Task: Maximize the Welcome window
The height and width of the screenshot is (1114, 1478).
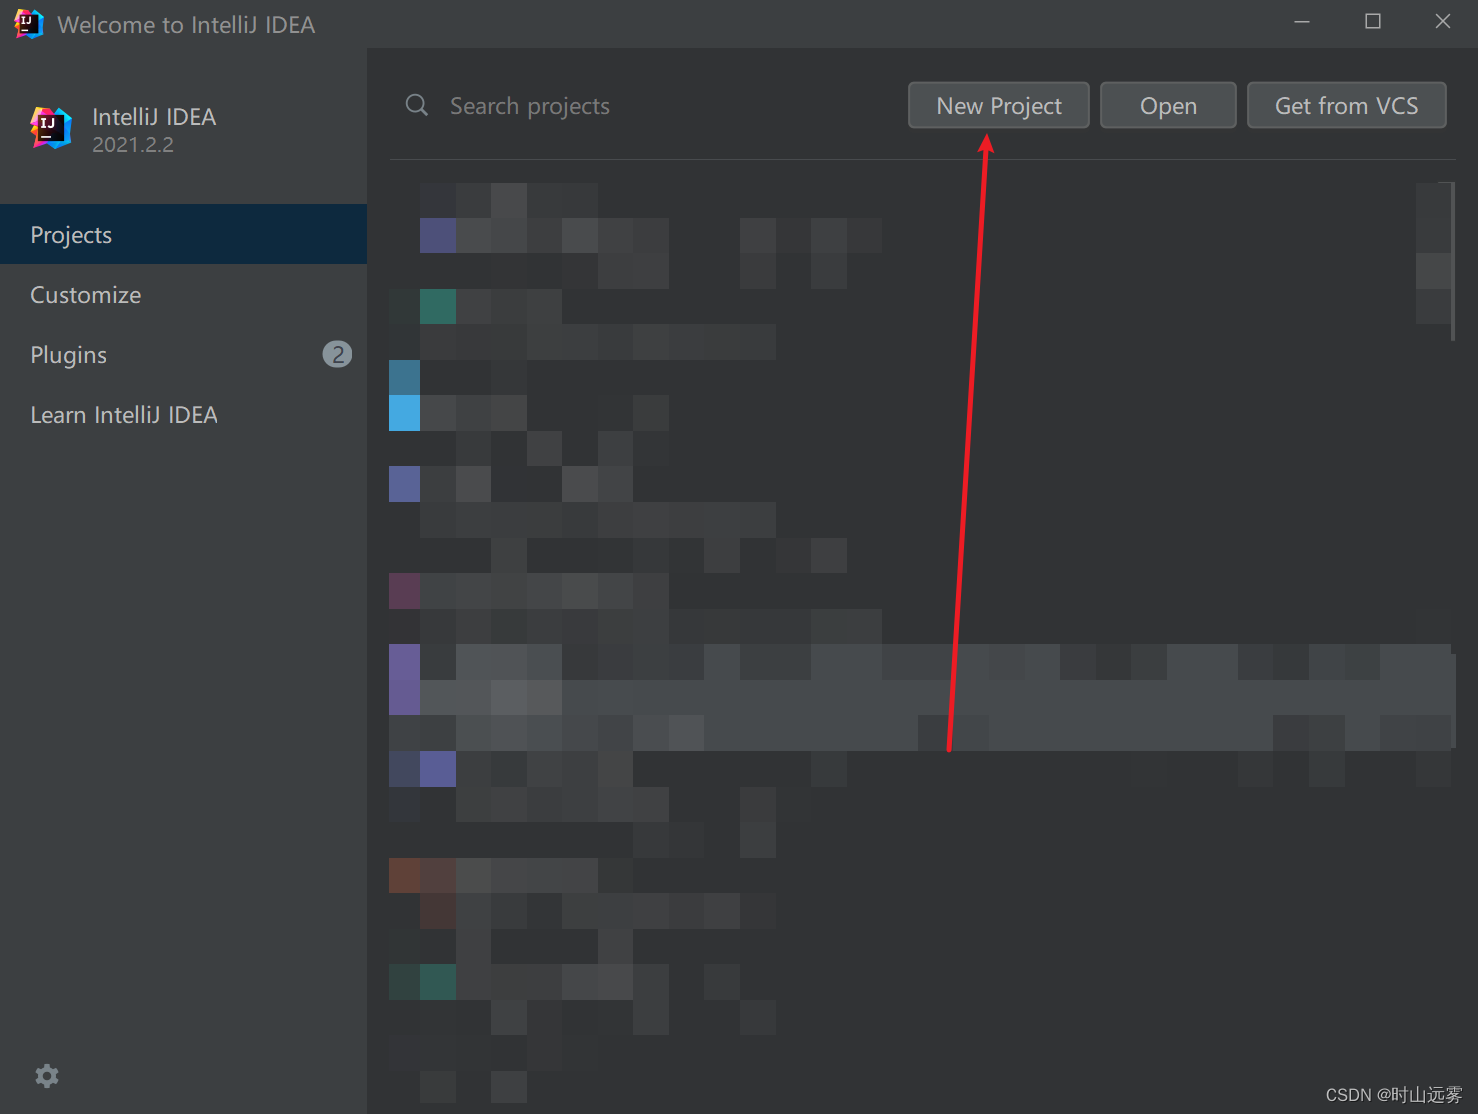Action: coord(1373,22)
